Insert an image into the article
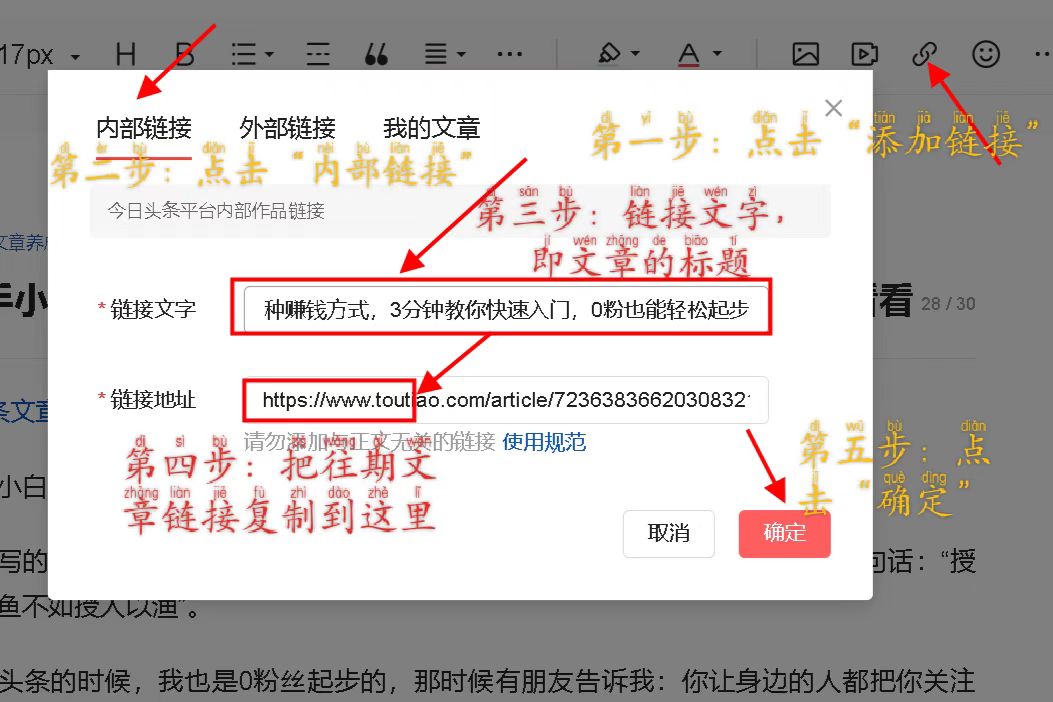Screen dimensions: 1053x702 [x=806, y=54]
